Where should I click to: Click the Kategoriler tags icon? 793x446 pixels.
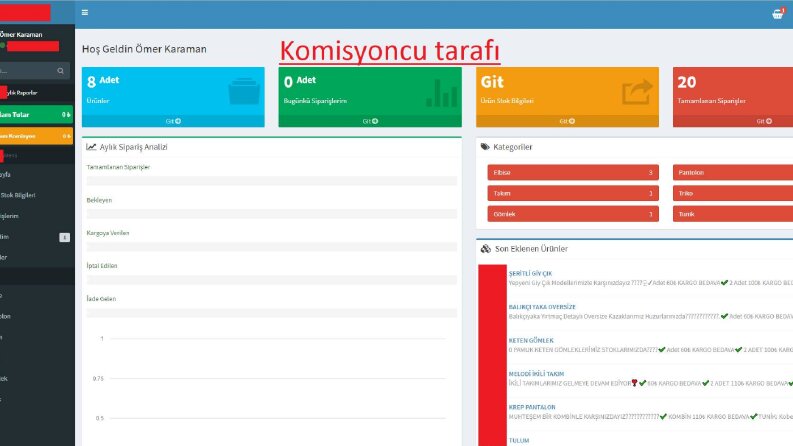[485, 147]
